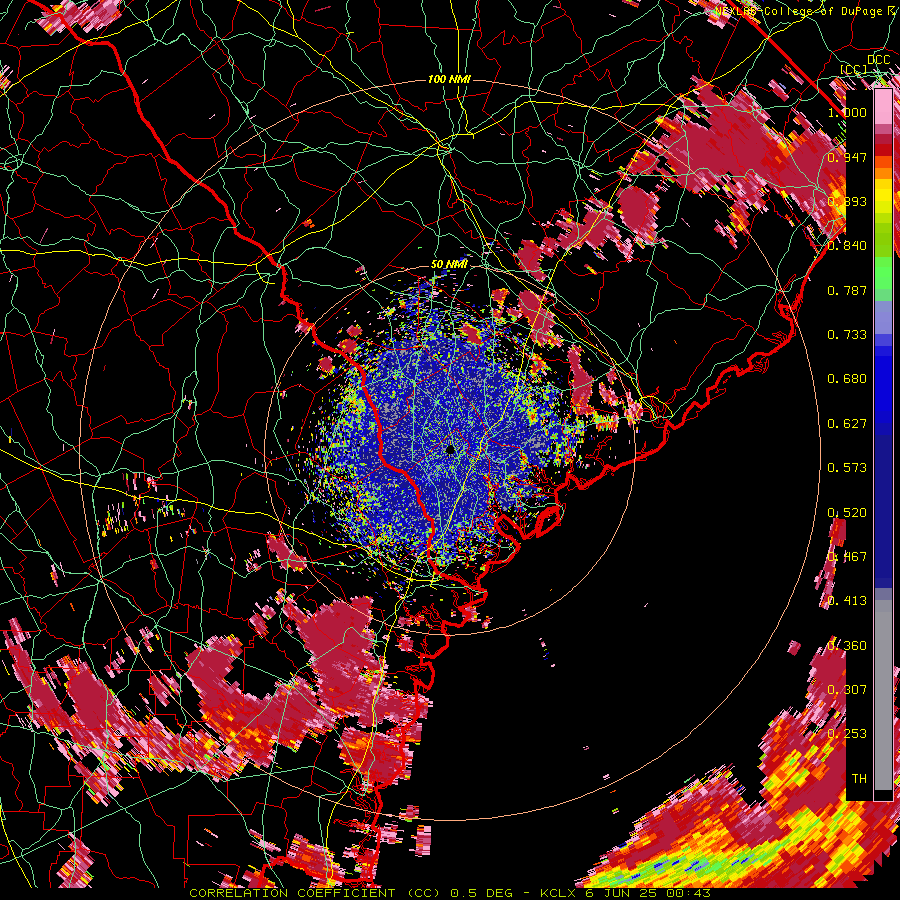Click the 0.733 value on the color scale
Screen dimensions: 900x900
tap(847, 335)
